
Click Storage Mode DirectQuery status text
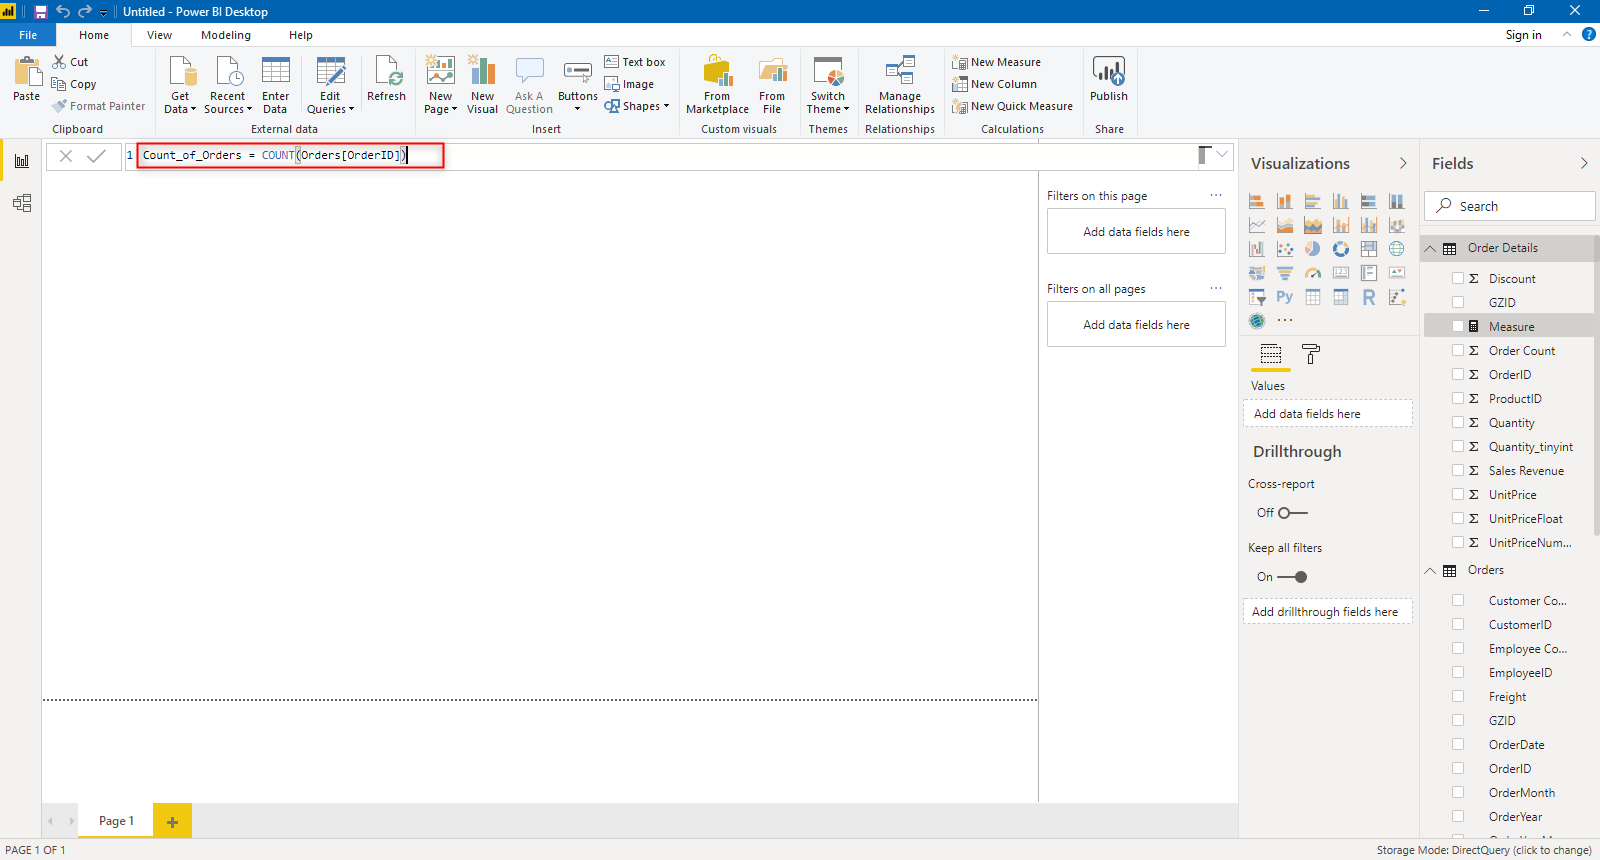(x=1484, y=850)
